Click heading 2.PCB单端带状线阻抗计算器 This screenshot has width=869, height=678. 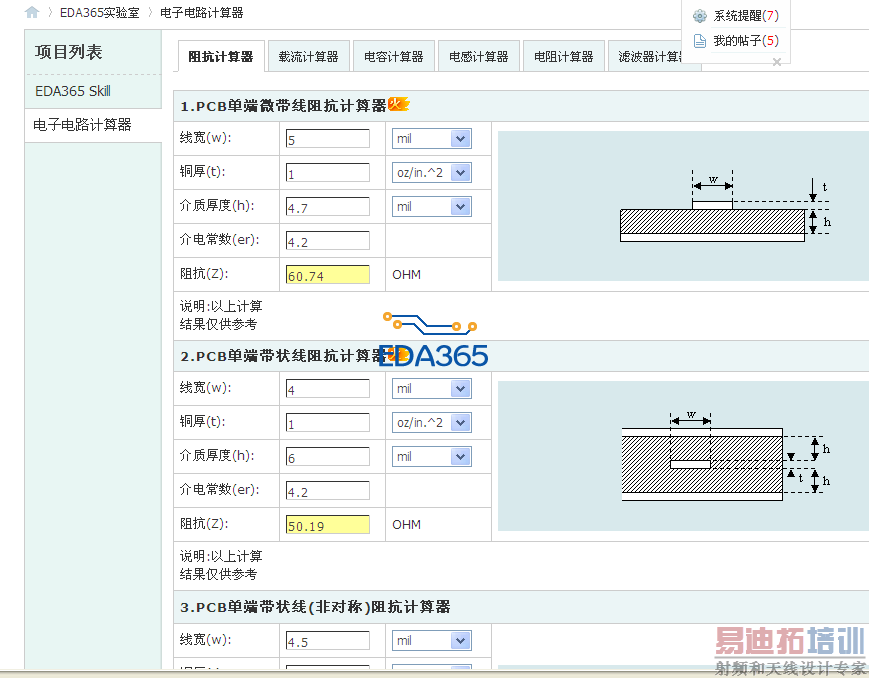point(283,355)
